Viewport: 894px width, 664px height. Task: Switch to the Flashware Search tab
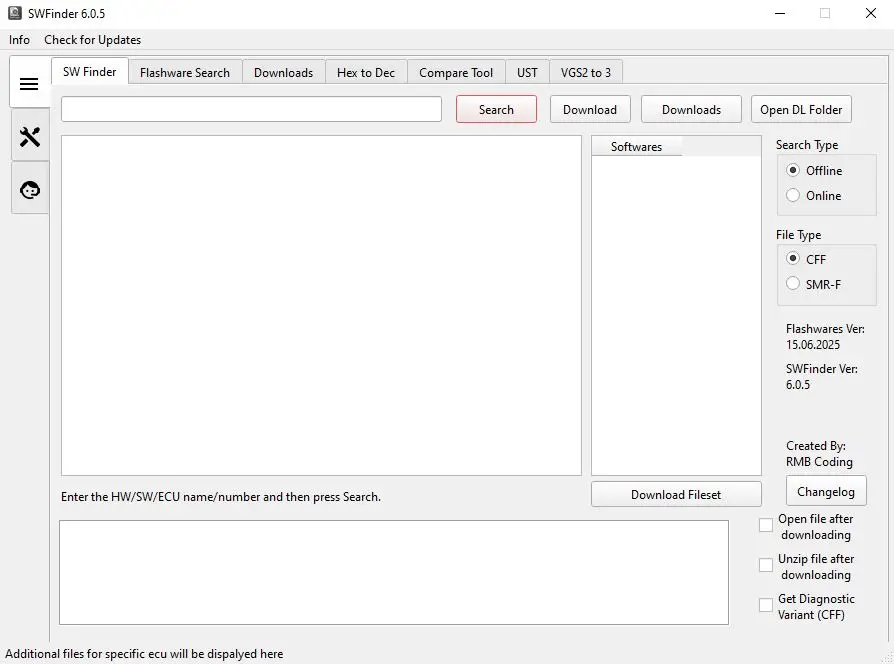[185, 72]
